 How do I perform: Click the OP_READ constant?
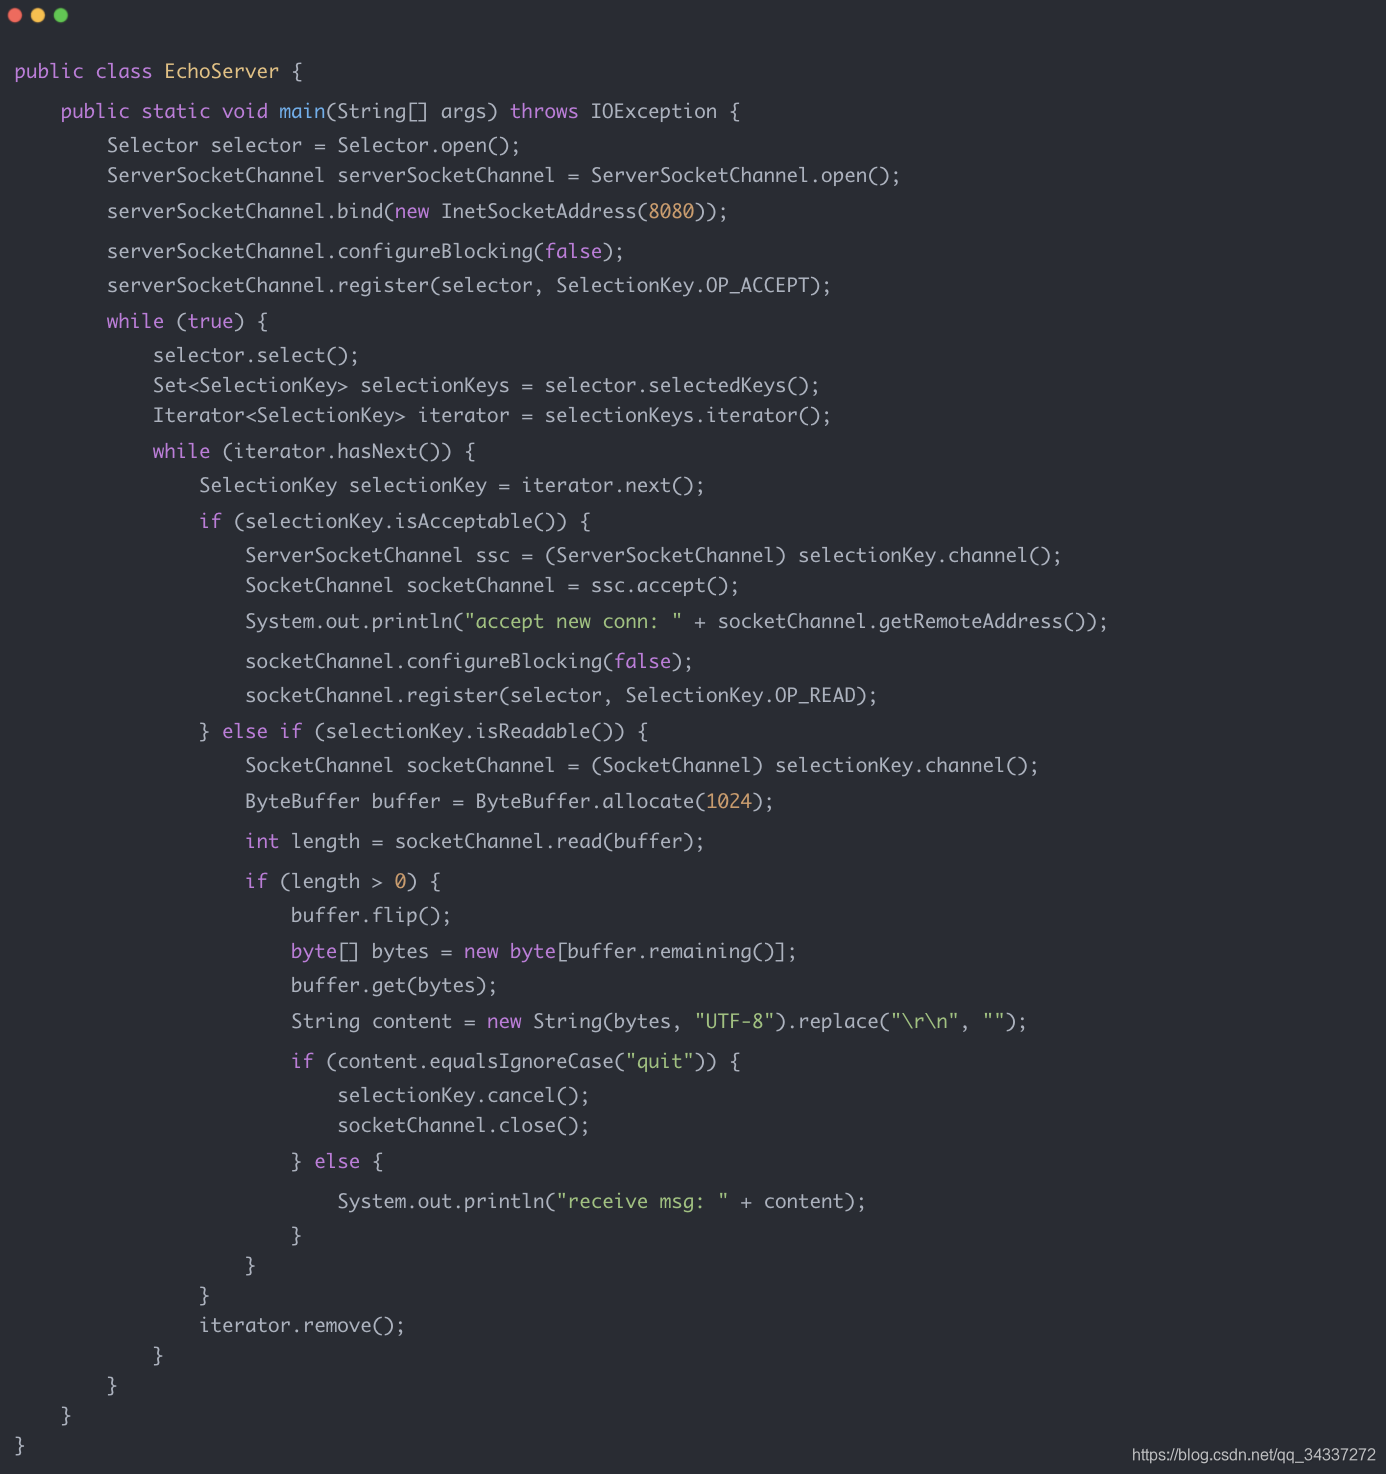pos(815,695)
